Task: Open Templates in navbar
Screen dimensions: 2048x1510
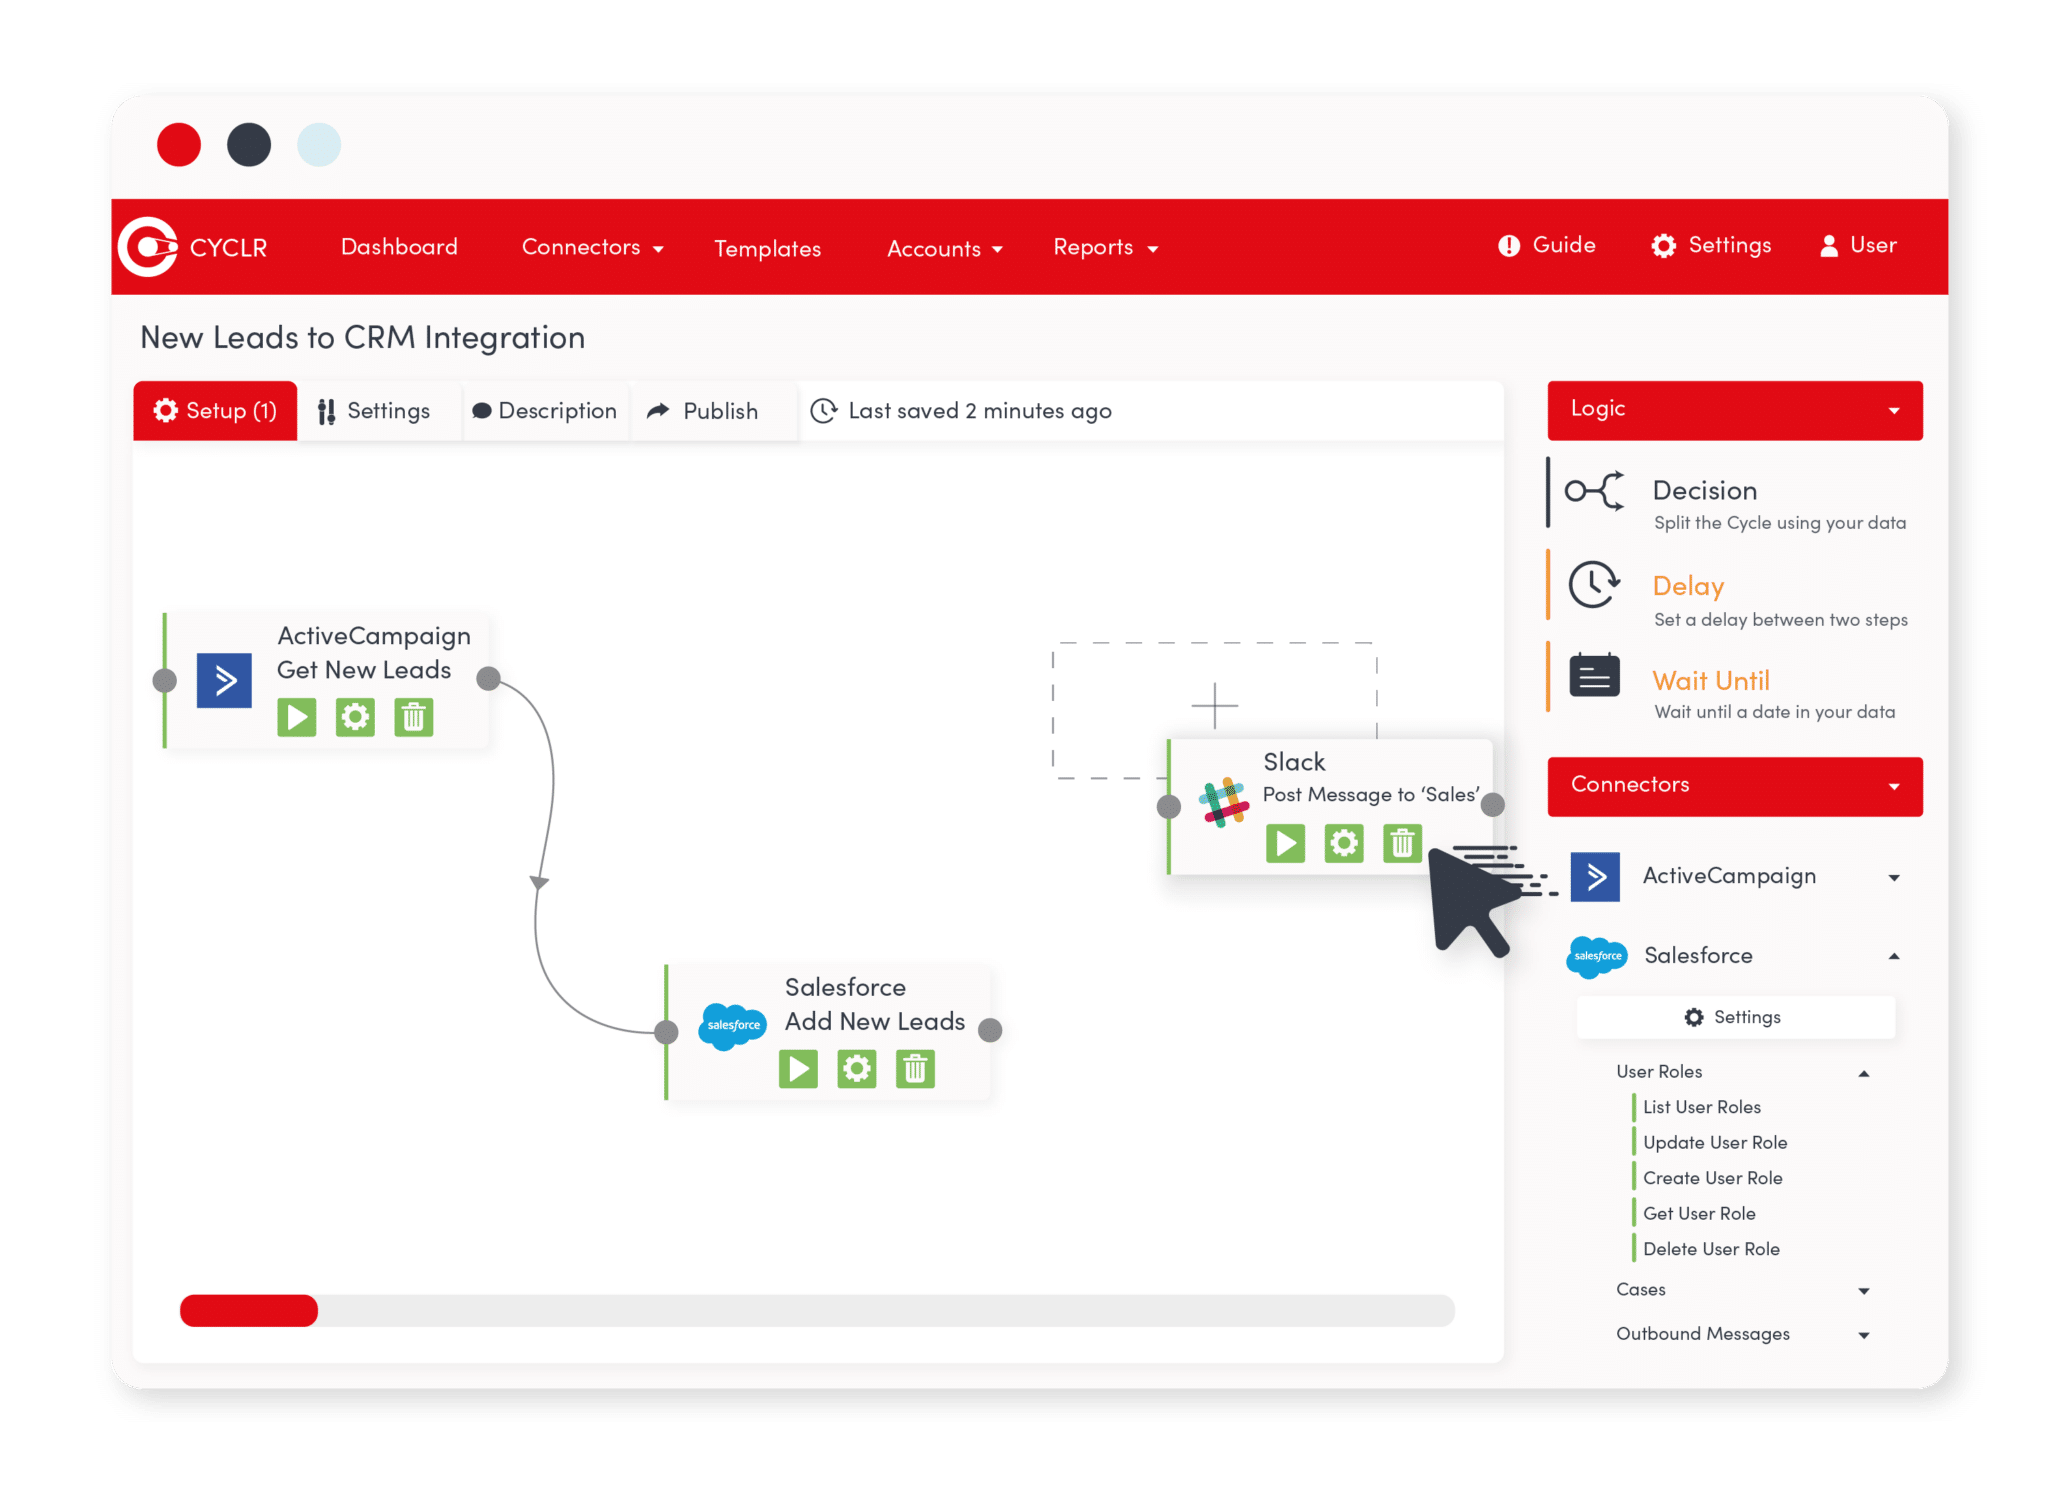Action: 767,249
